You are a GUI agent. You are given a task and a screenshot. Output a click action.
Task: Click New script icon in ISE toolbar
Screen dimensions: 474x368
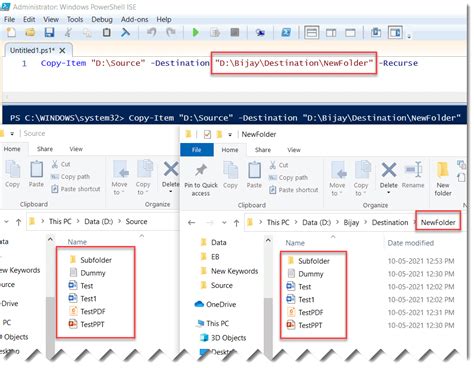pos(11,32)
